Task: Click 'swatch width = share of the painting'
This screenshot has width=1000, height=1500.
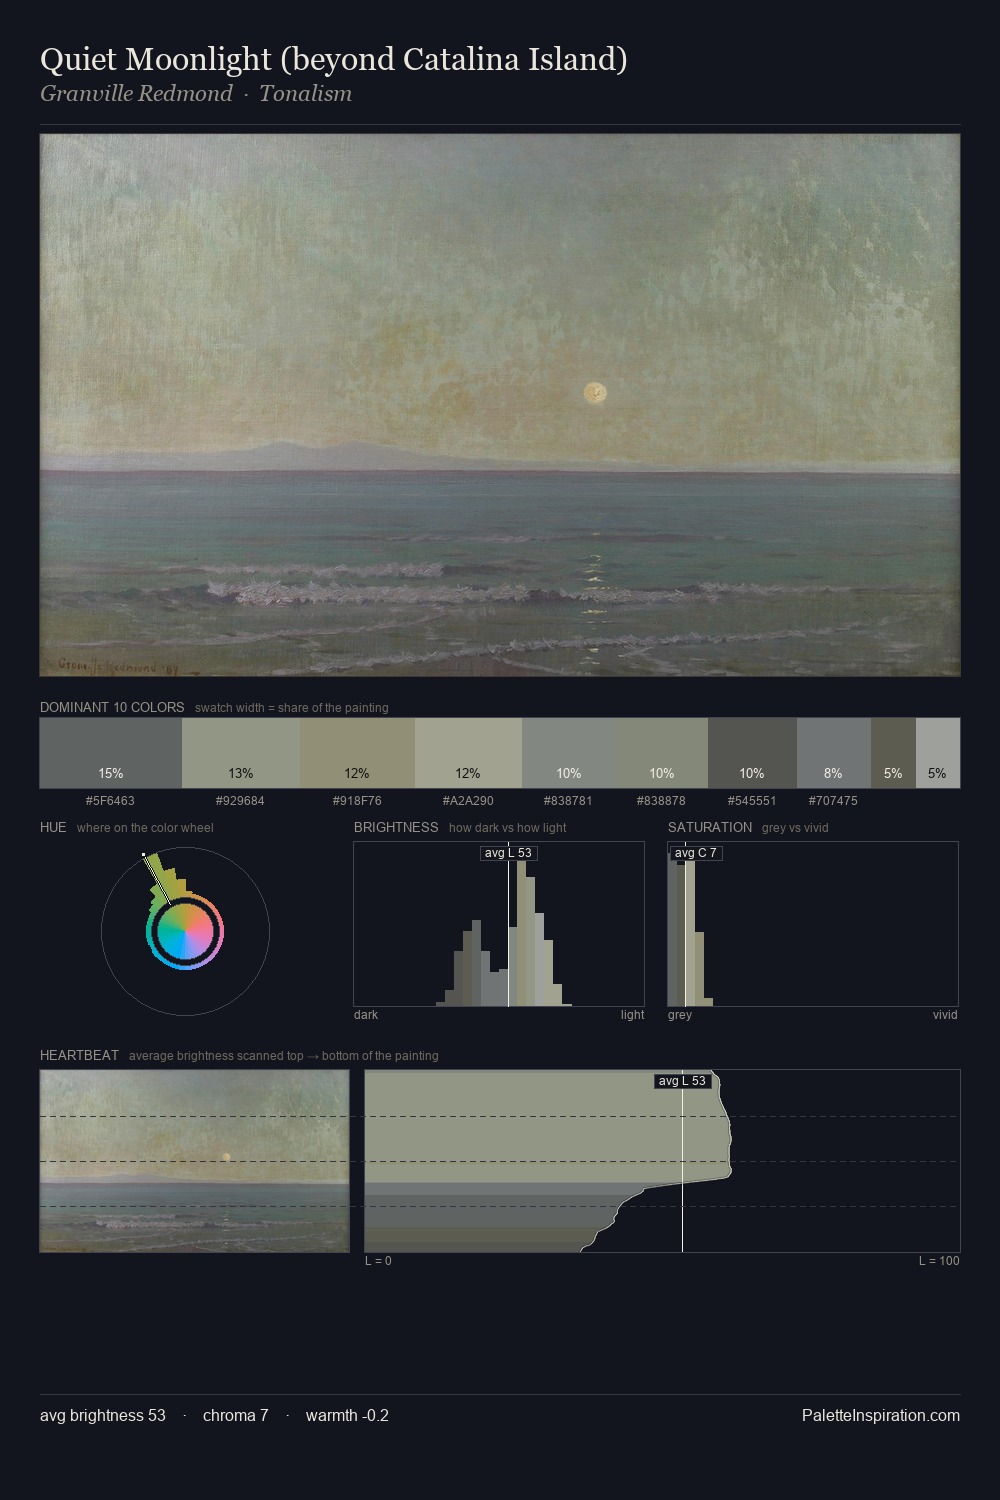Action: (x=292, y=708)
